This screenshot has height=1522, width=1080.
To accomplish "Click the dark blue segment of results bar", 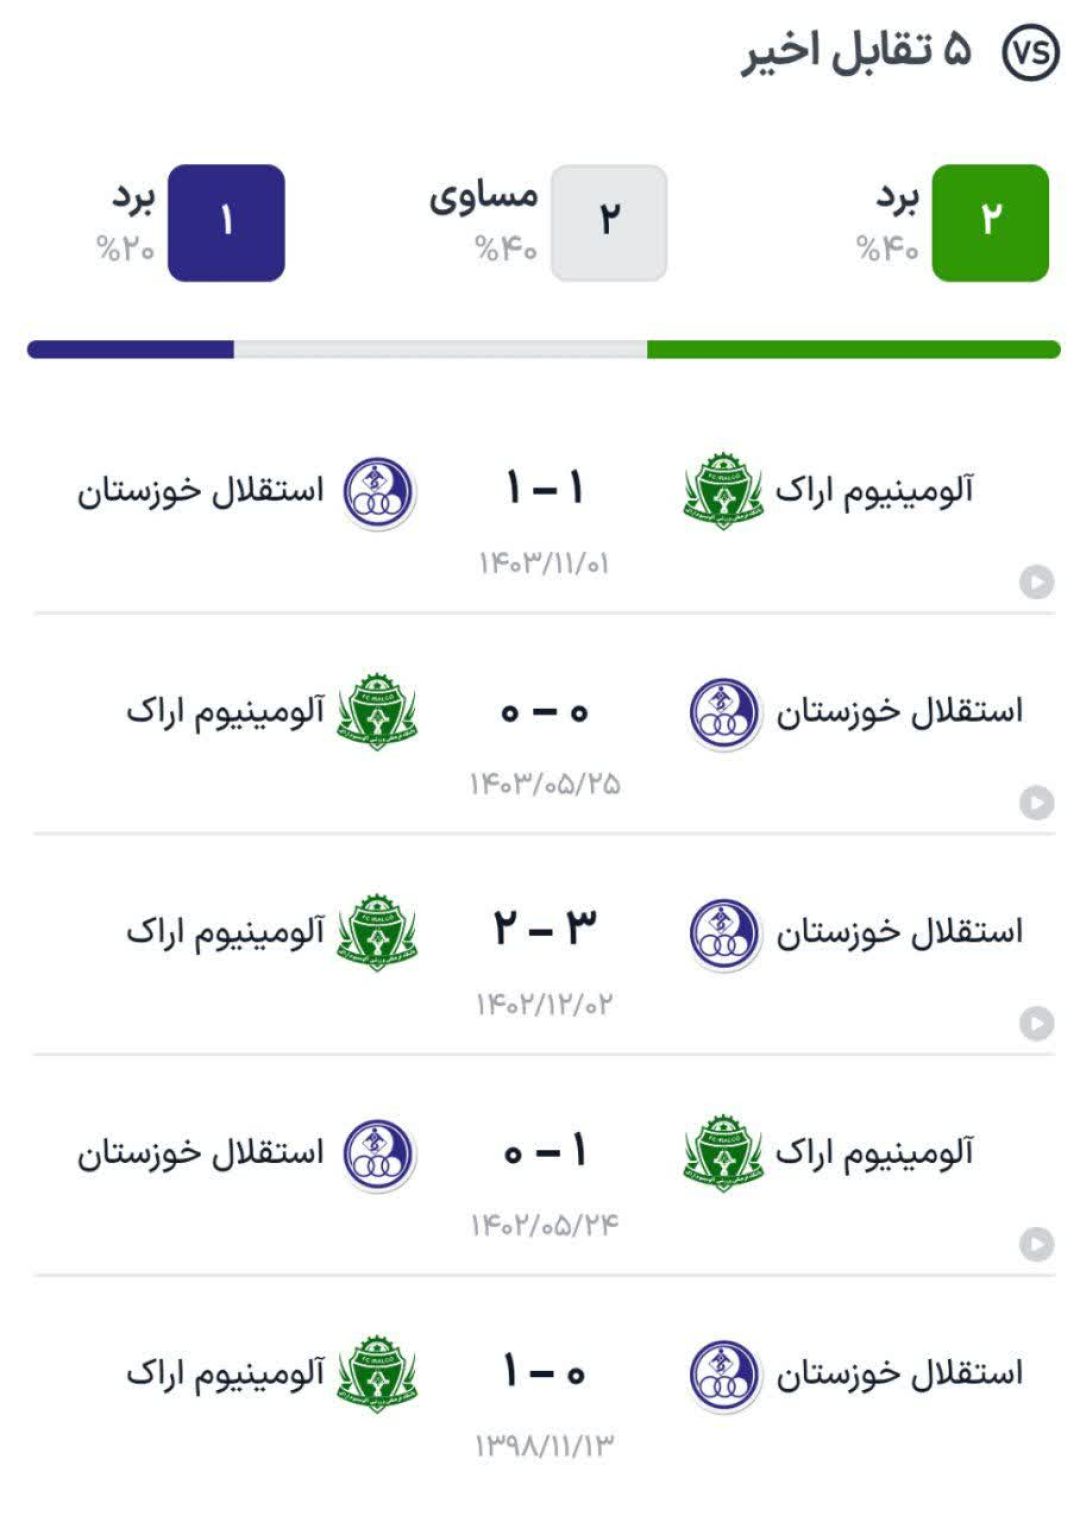I will point(130,349).
